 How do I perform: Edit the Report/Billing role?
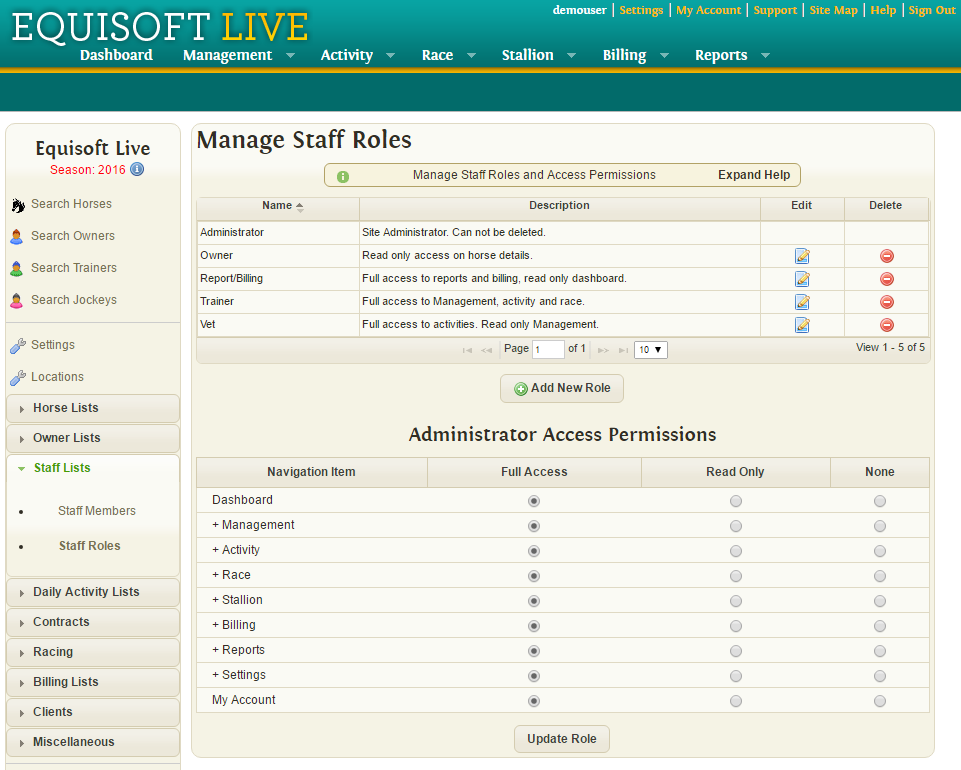(x=802, y=279)
